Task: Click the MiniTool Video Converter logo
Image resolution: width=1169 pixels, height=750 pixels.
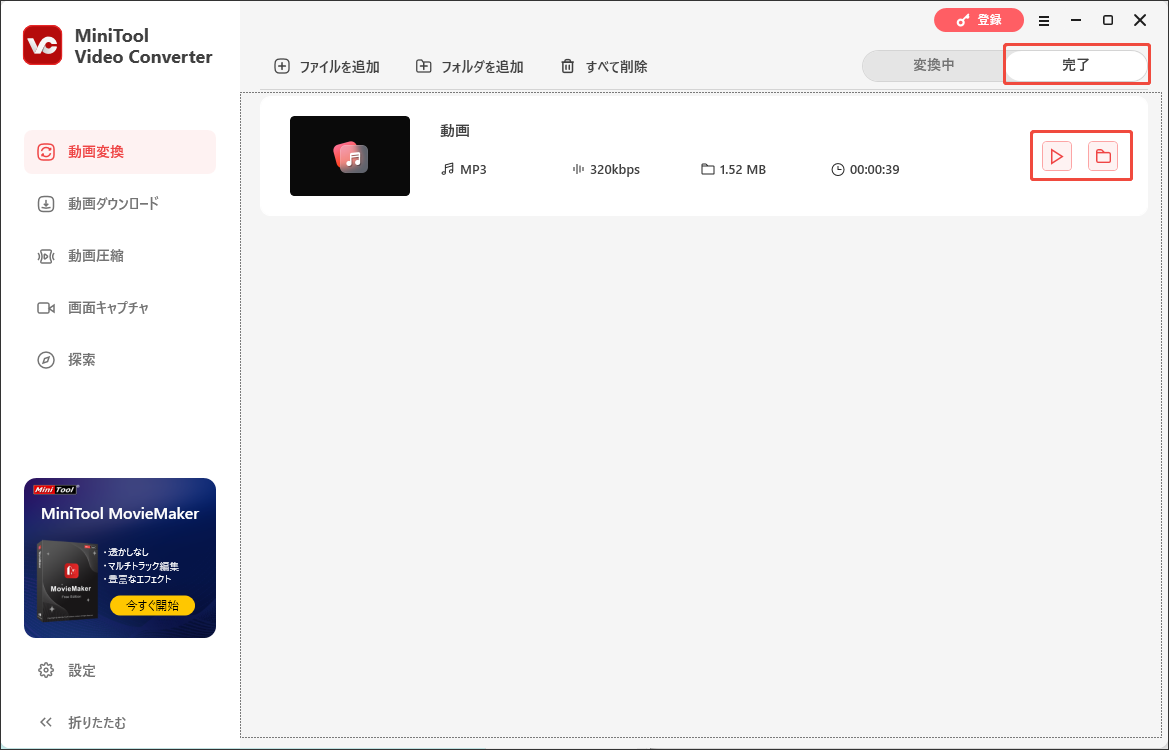Action: (x=42, y=45)
